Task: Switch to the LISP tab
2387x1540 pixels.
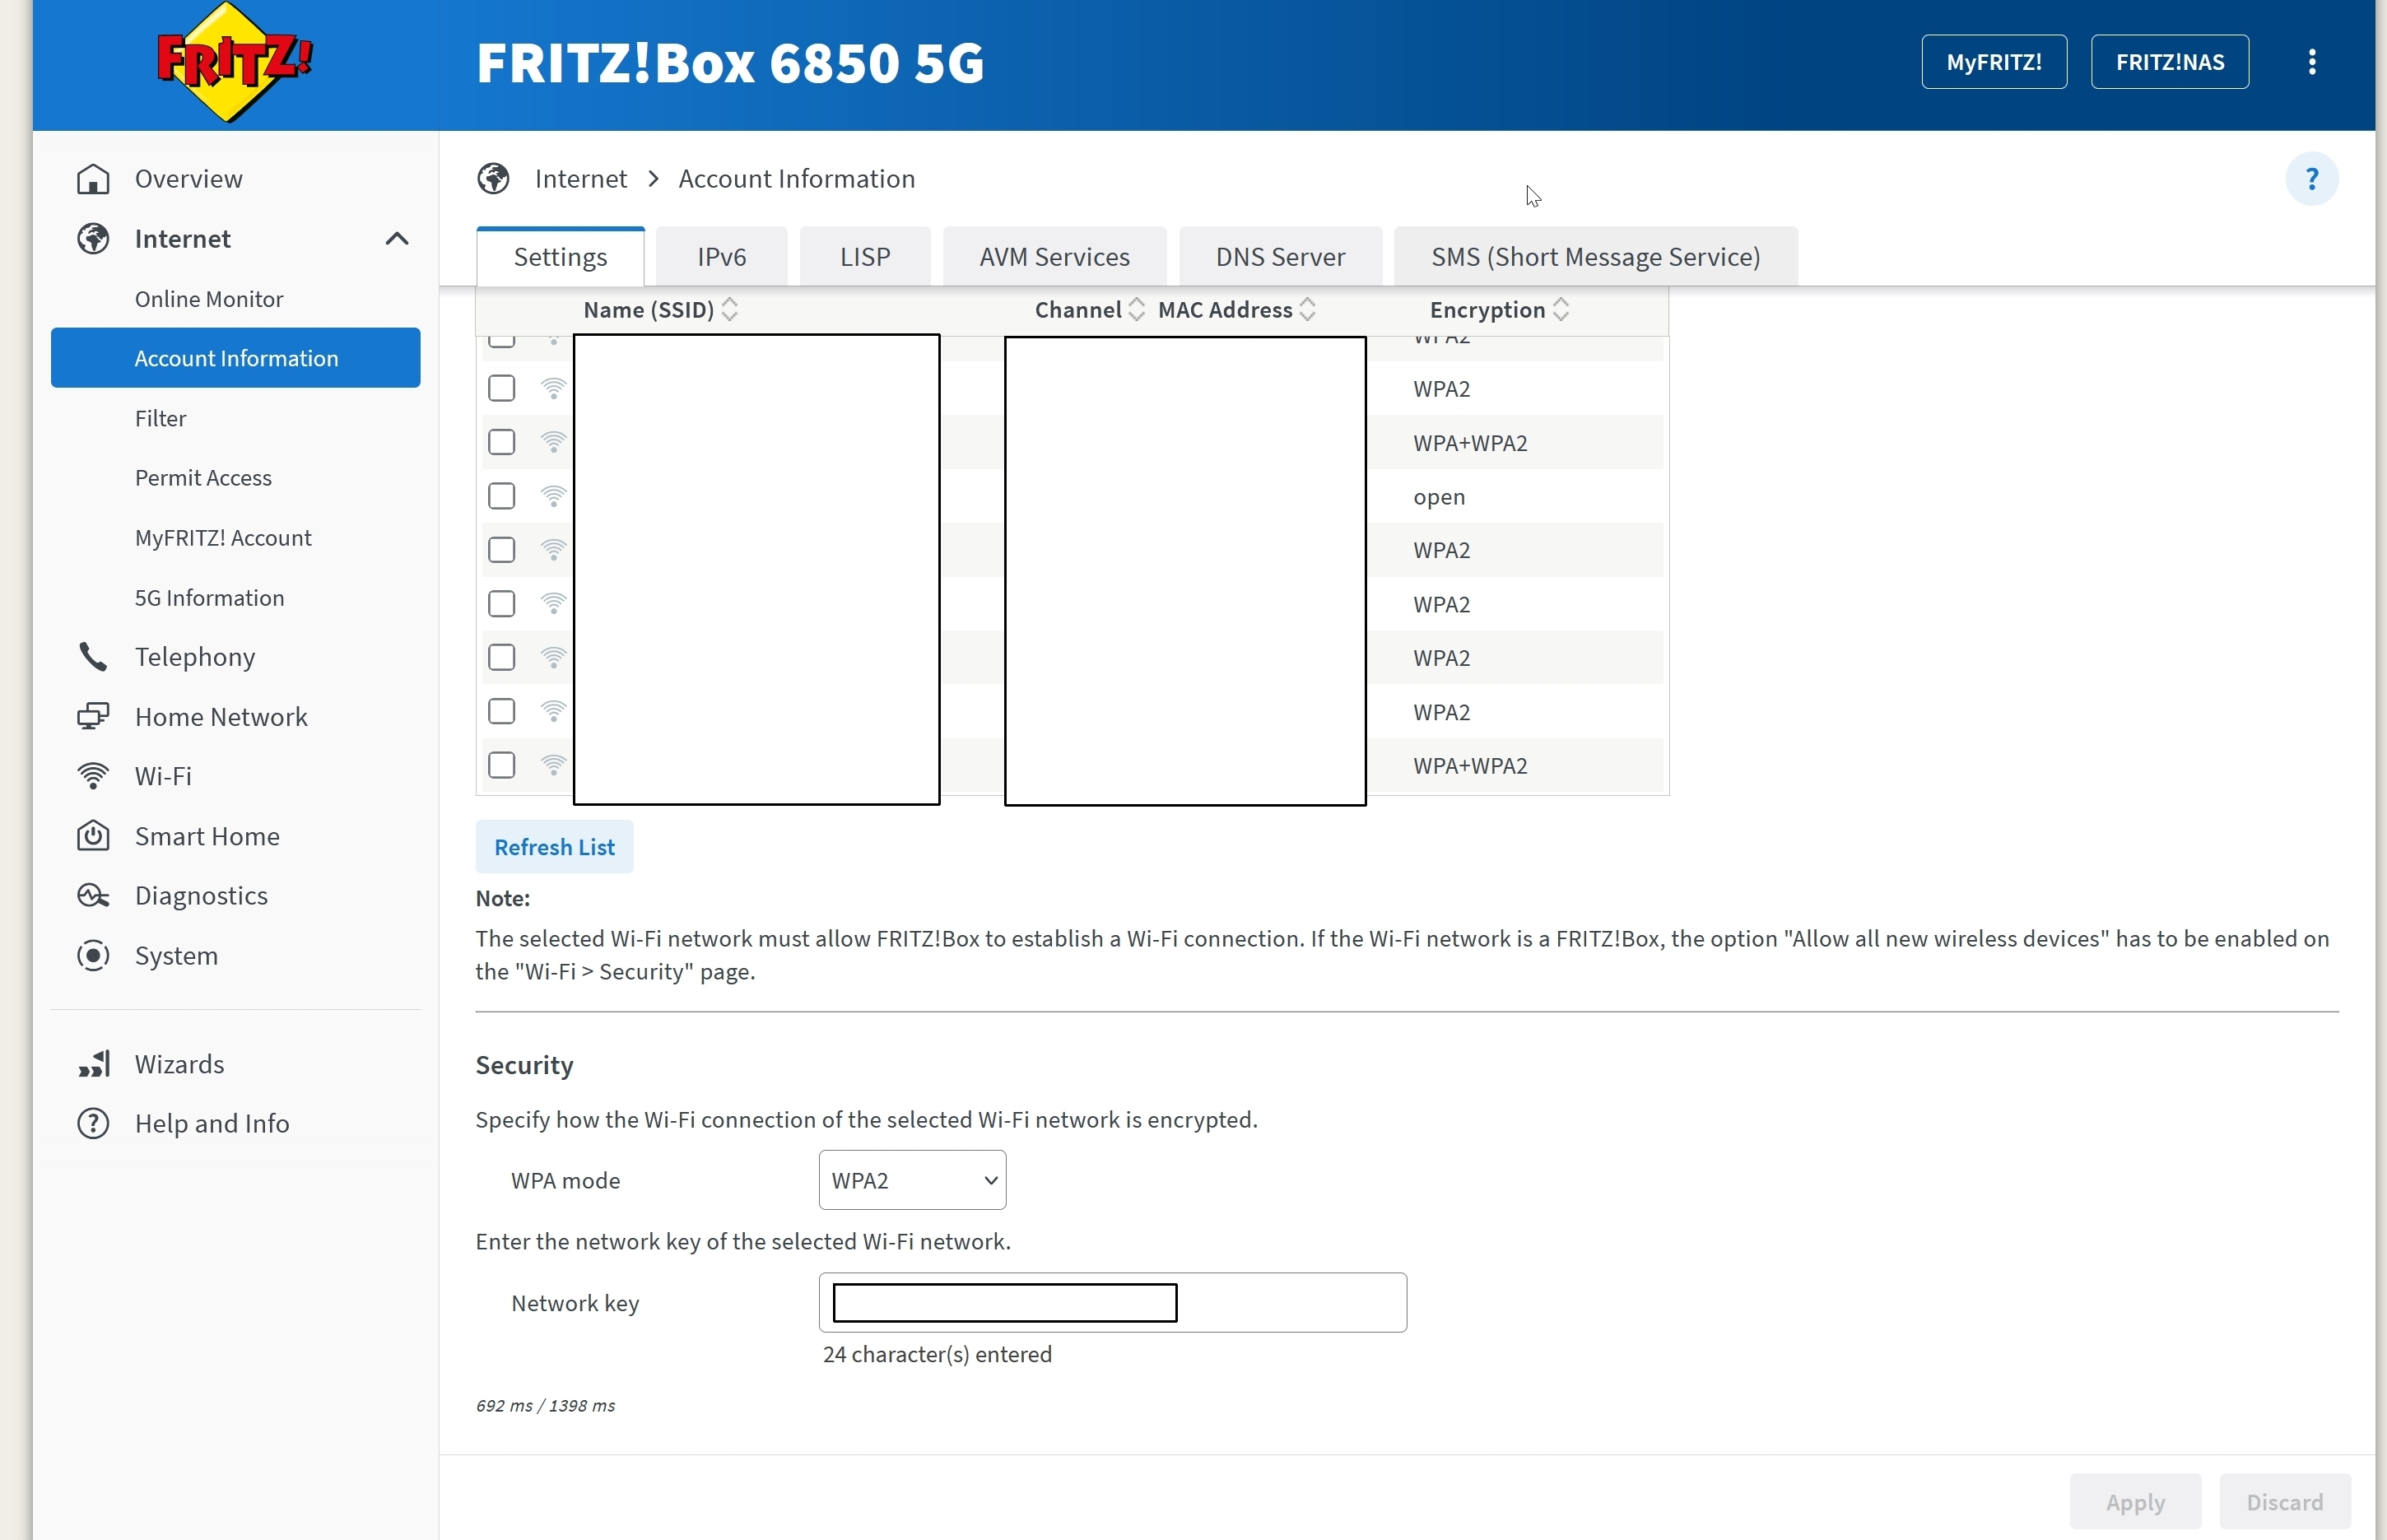Action: point(865,257)
